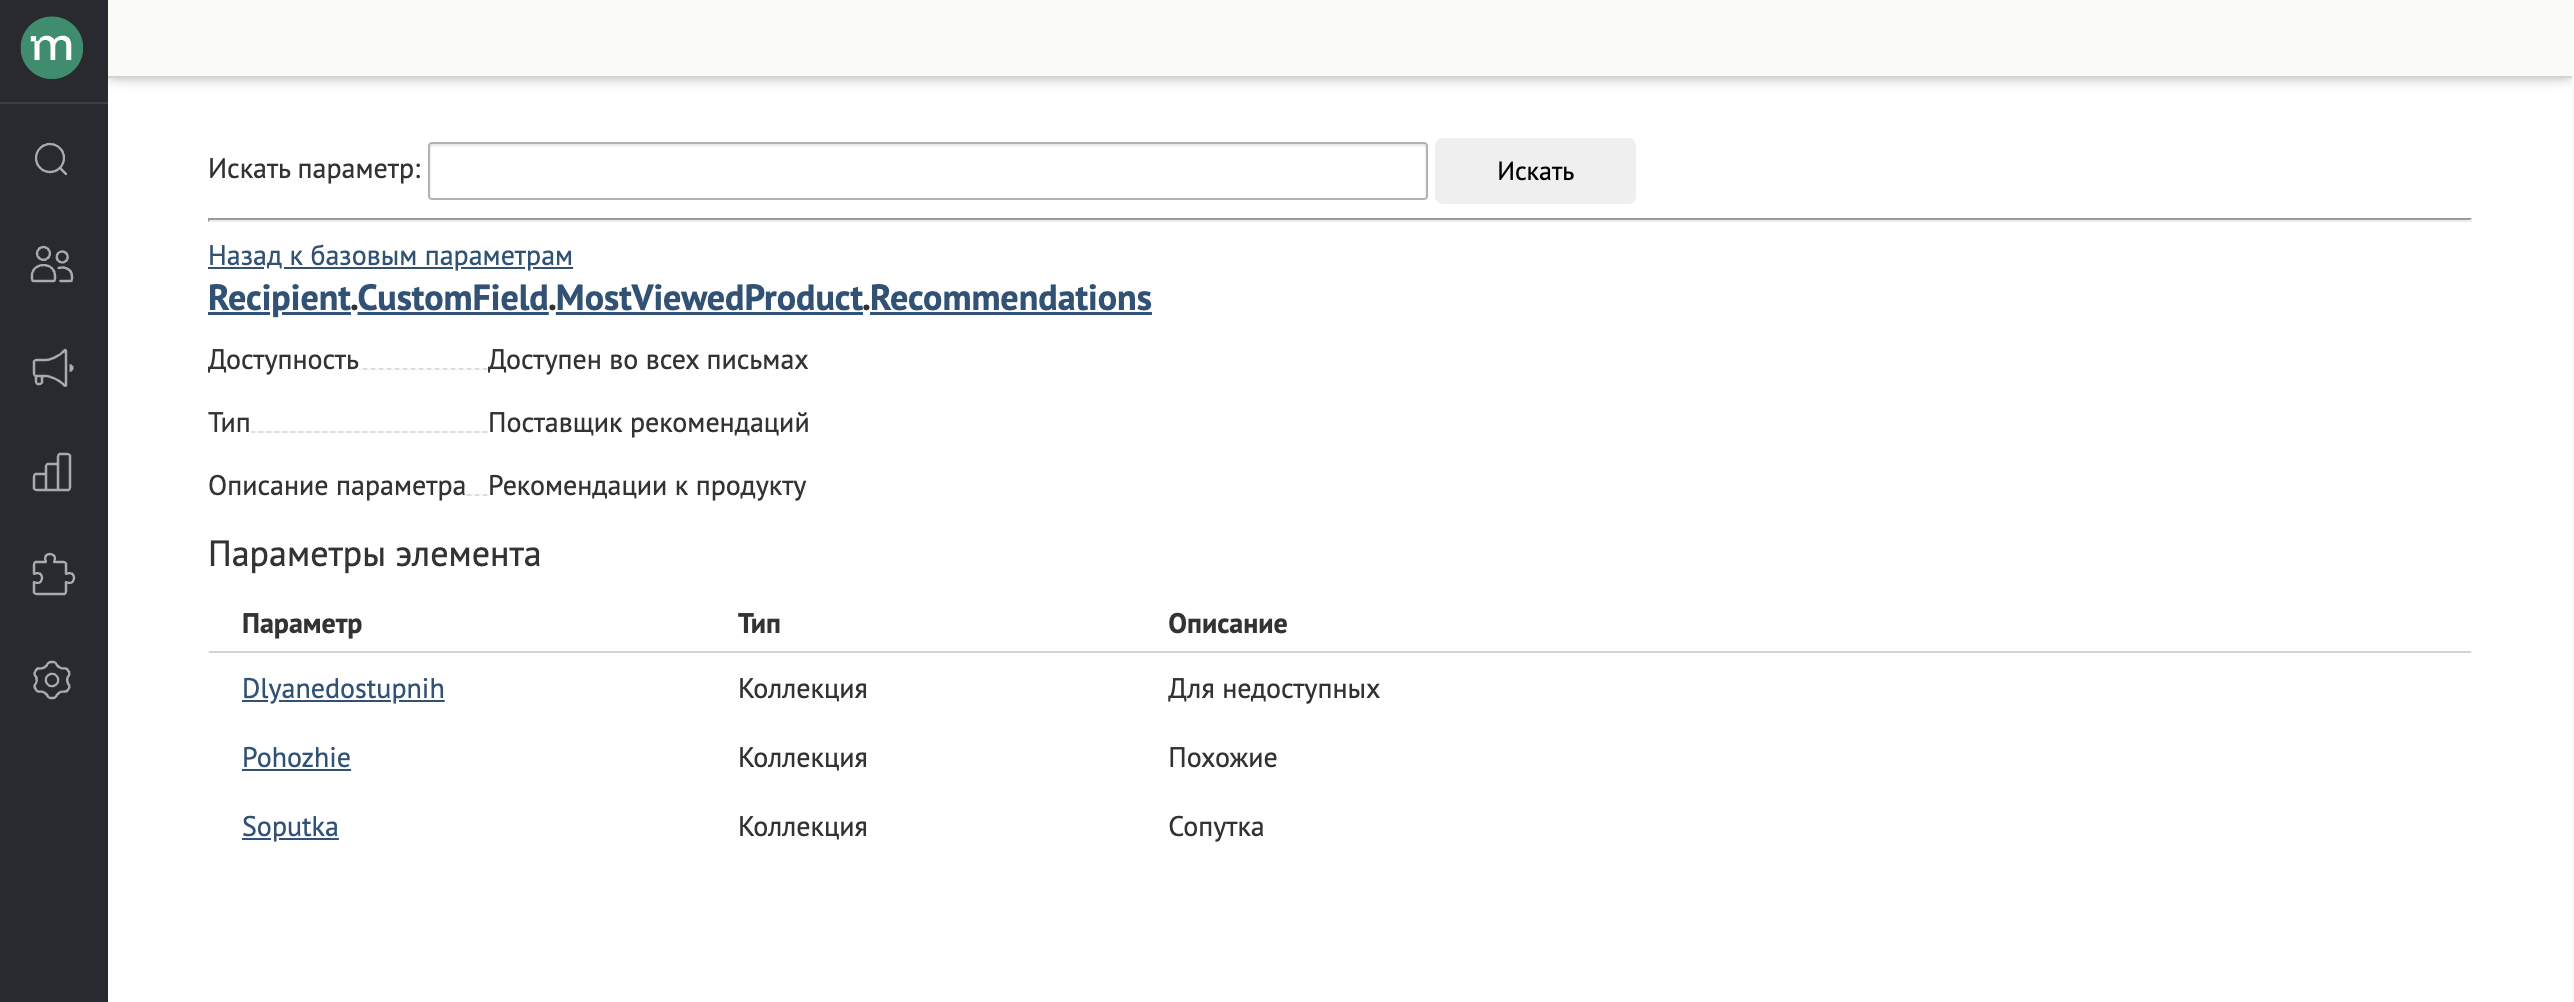Image resolution: width=2574 pixels, height=1002 pixels.
Task: Select the 'Доступность' label
Action: pyautogui.click(x=283, y=360)
